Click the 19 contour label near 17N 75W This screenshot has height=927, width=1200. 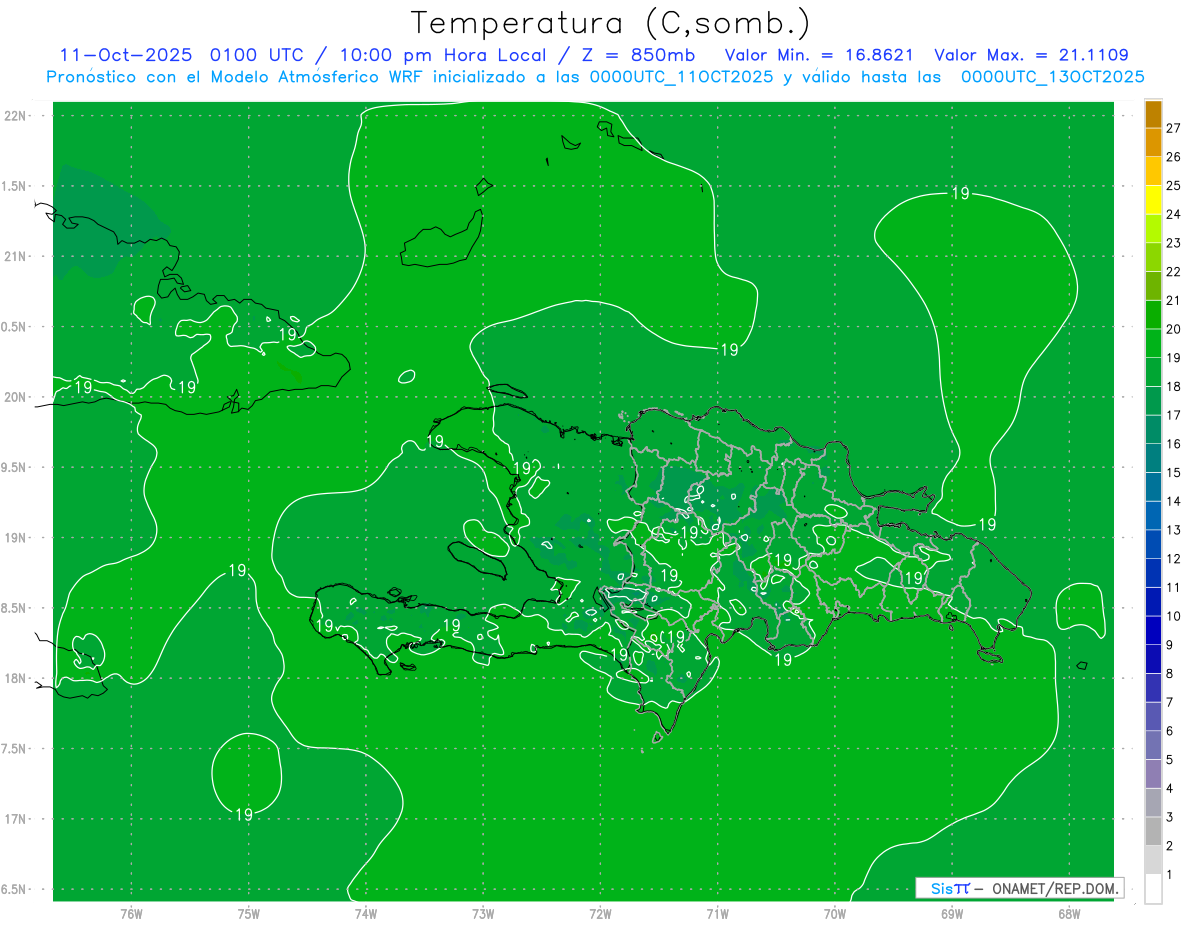click(x=244, y=815)
